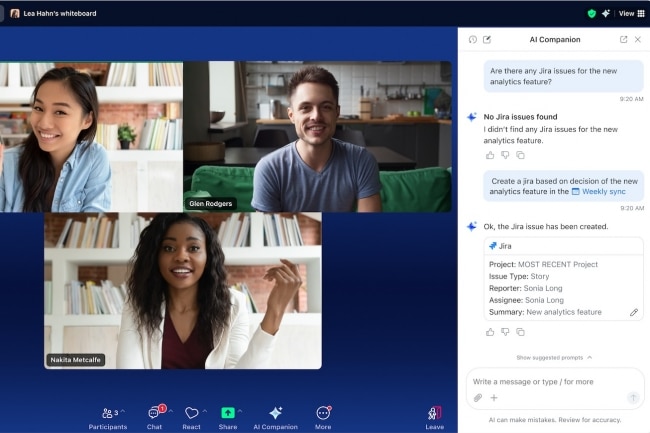Click the AI sparkle icon in title bar

[606, 14]
